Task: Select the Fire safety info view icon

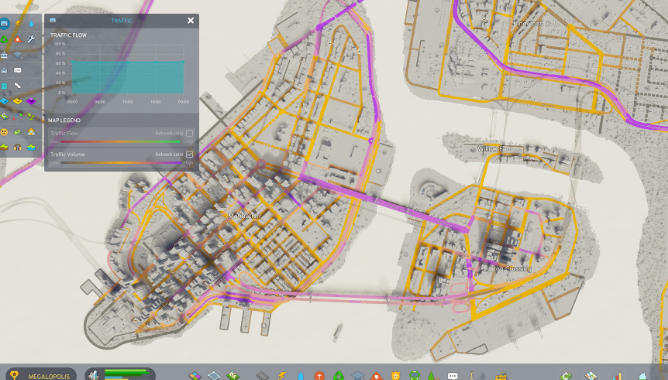Action: pos(17,40)
